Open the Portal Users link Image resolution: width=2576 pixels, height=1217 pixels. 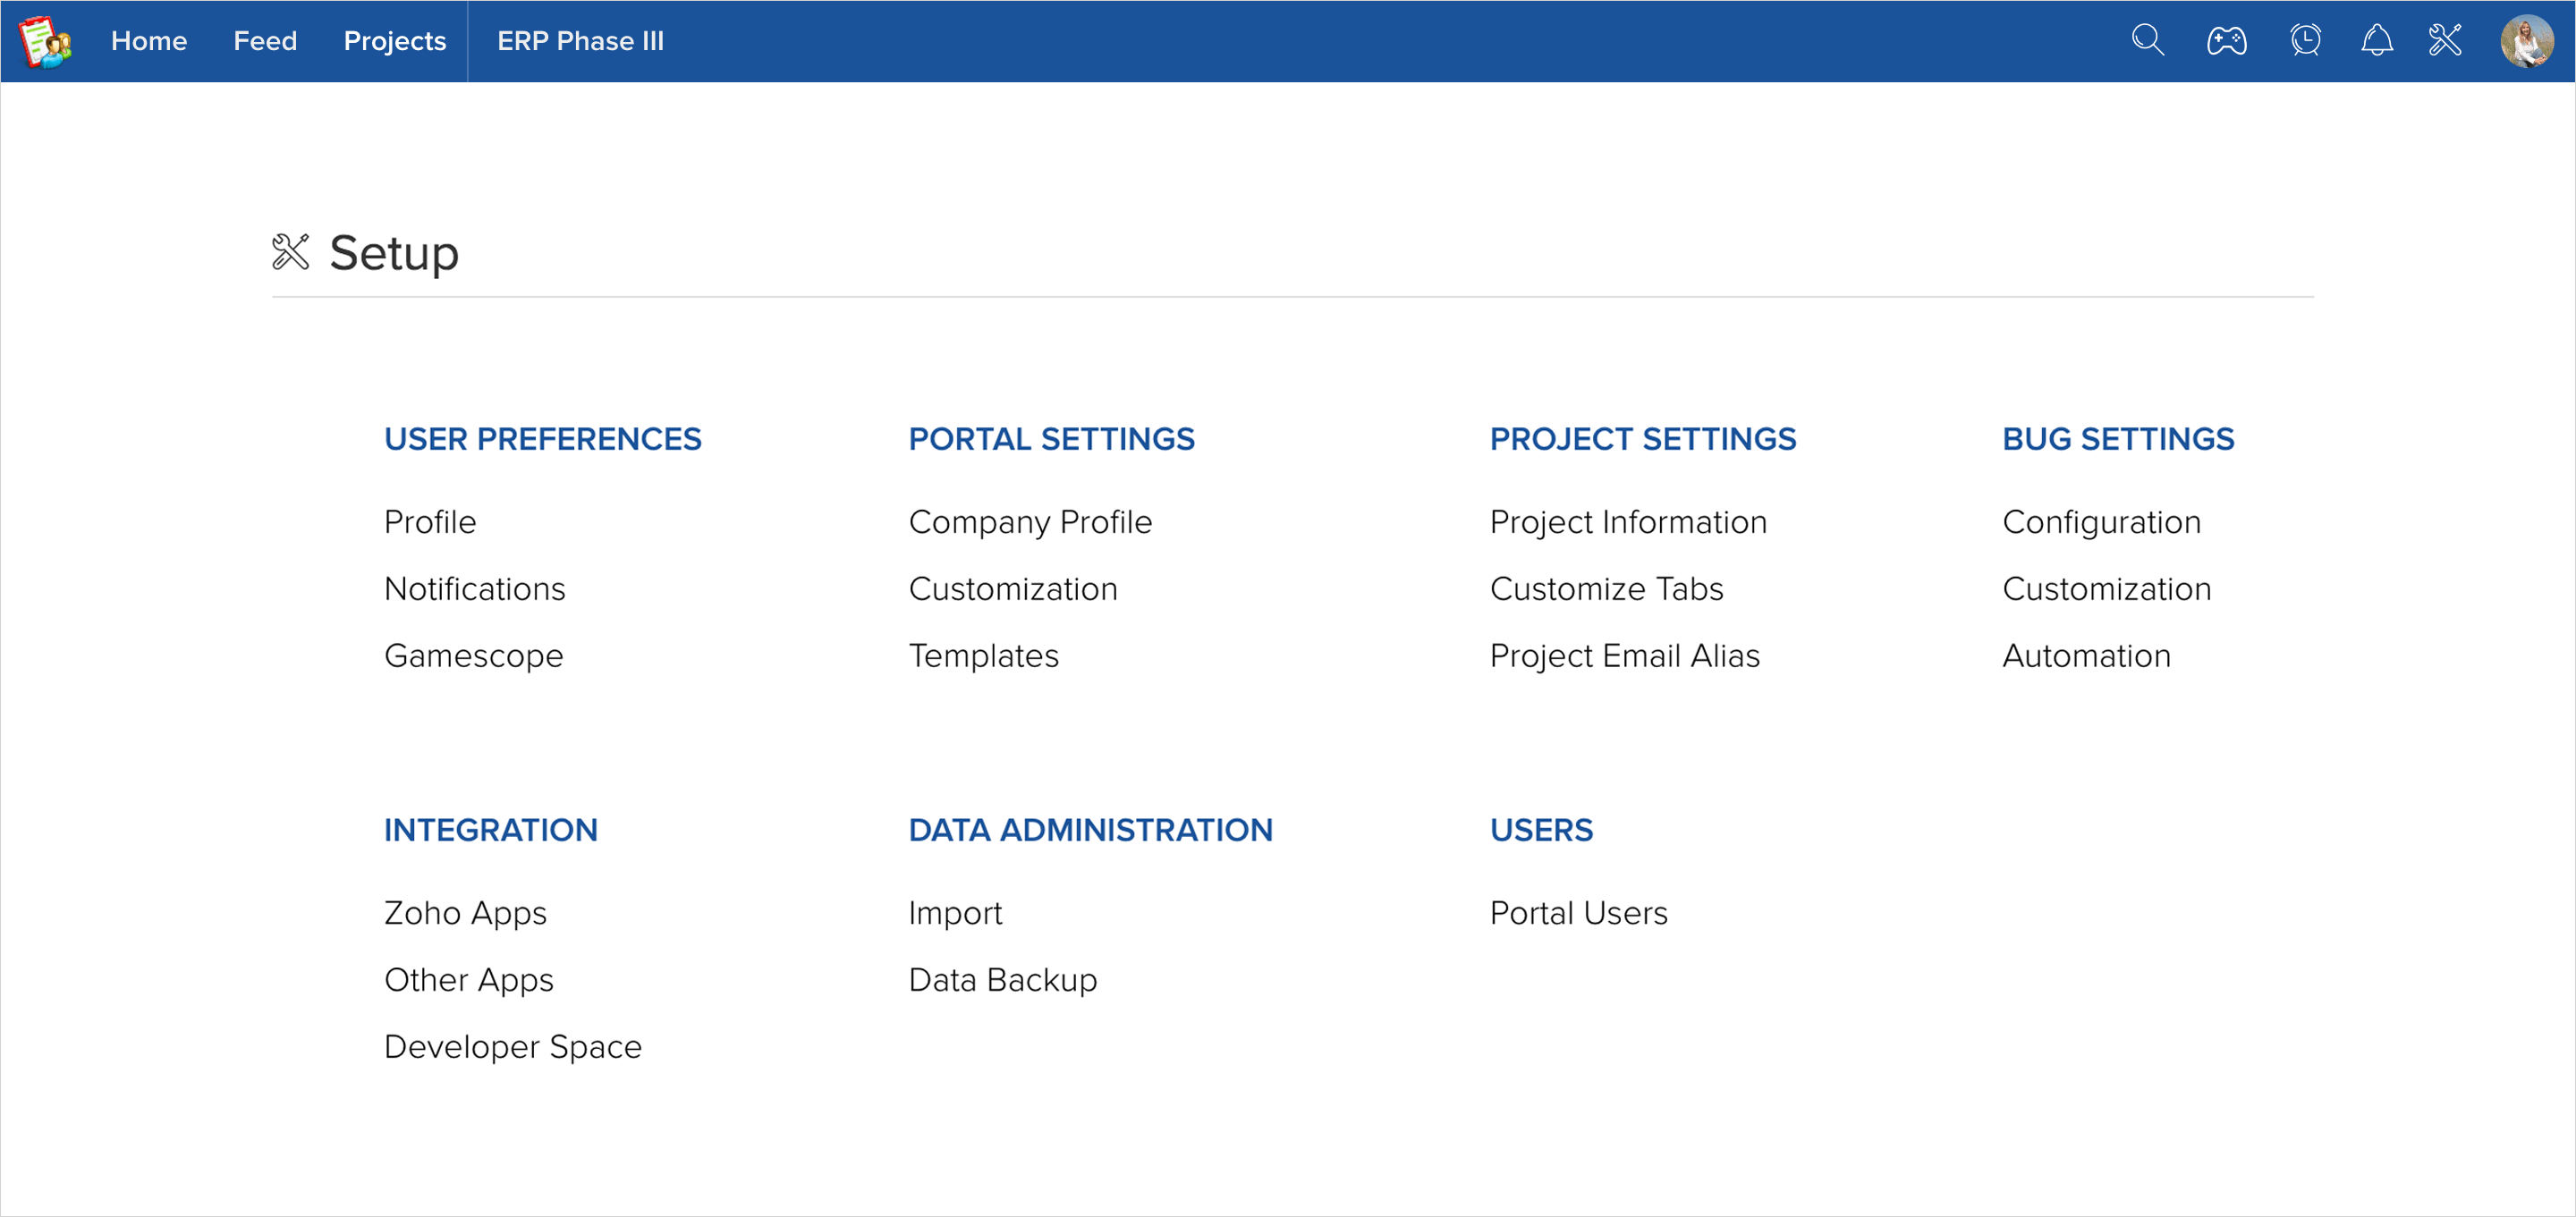[x=1578, y=913]
